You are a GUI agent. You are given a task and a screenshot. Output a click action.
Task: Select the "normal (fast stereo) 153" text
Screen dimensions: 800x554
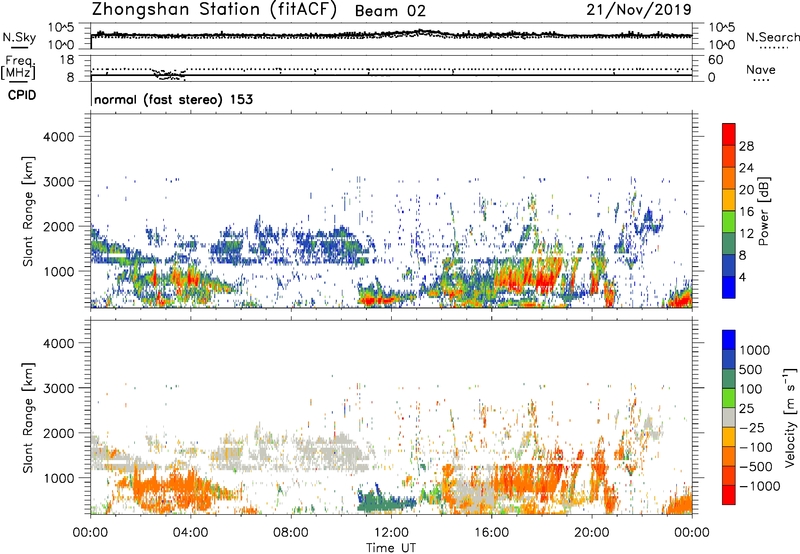pos(173,99)
